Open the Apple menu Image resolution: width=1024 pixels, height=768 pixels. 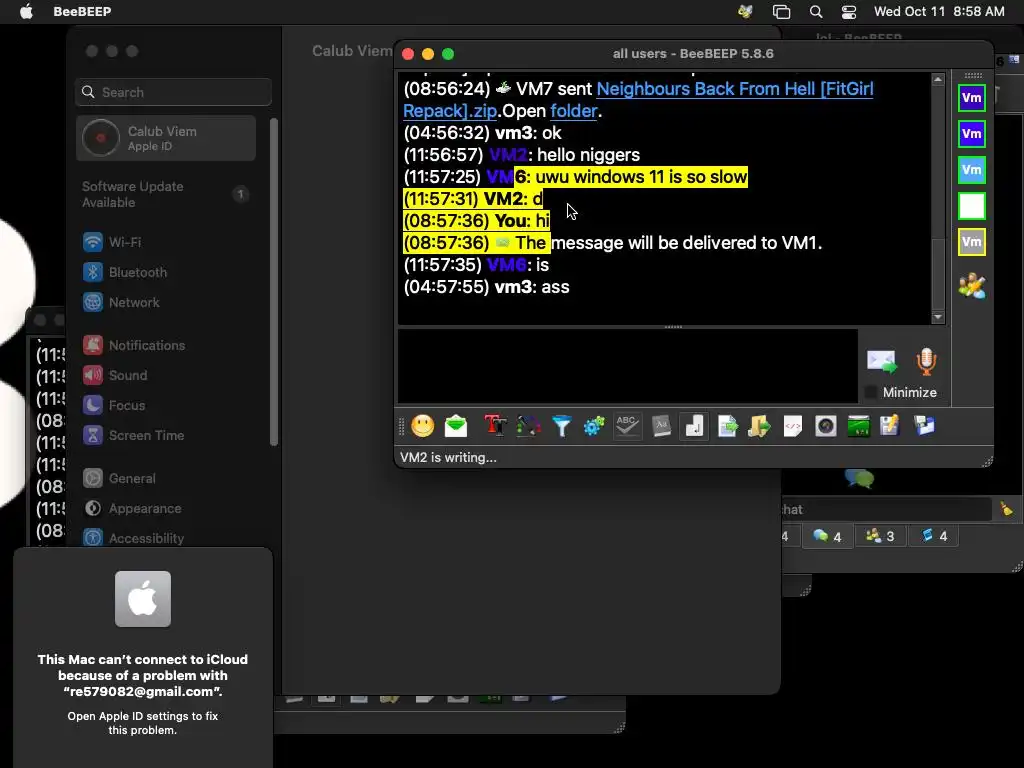[26, 11]
